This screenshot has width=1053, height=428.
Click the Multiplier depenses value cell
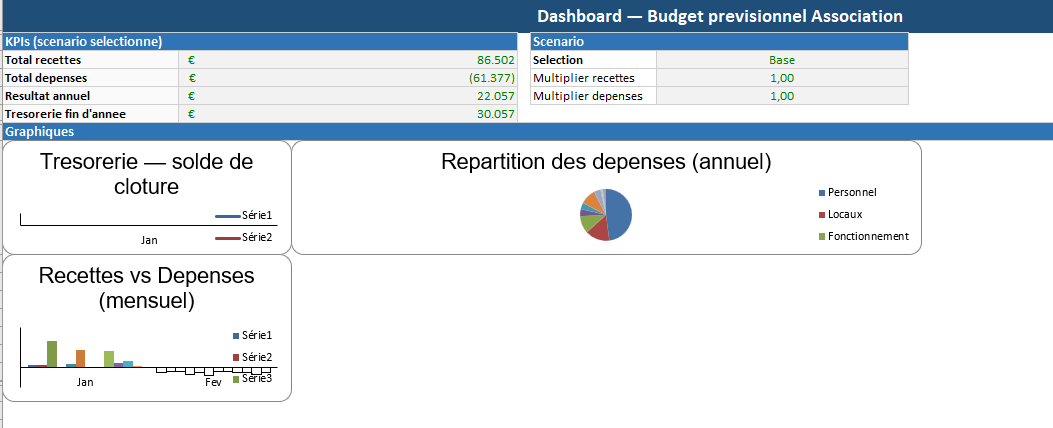[782, 96]
